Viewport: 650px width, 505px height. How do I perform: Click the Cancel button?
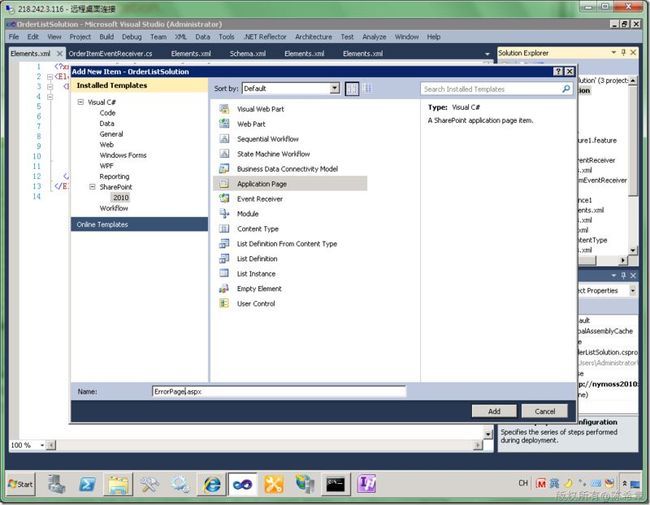click(545, 411)
